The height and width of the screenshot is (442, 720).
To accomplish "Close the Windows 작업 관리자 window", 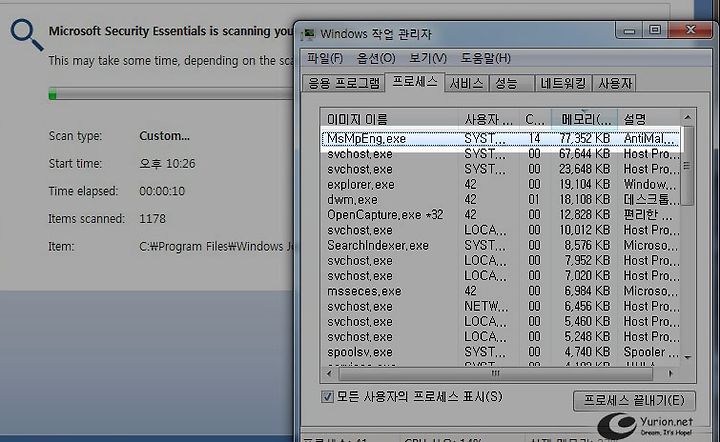I will [x=690, y=31].
